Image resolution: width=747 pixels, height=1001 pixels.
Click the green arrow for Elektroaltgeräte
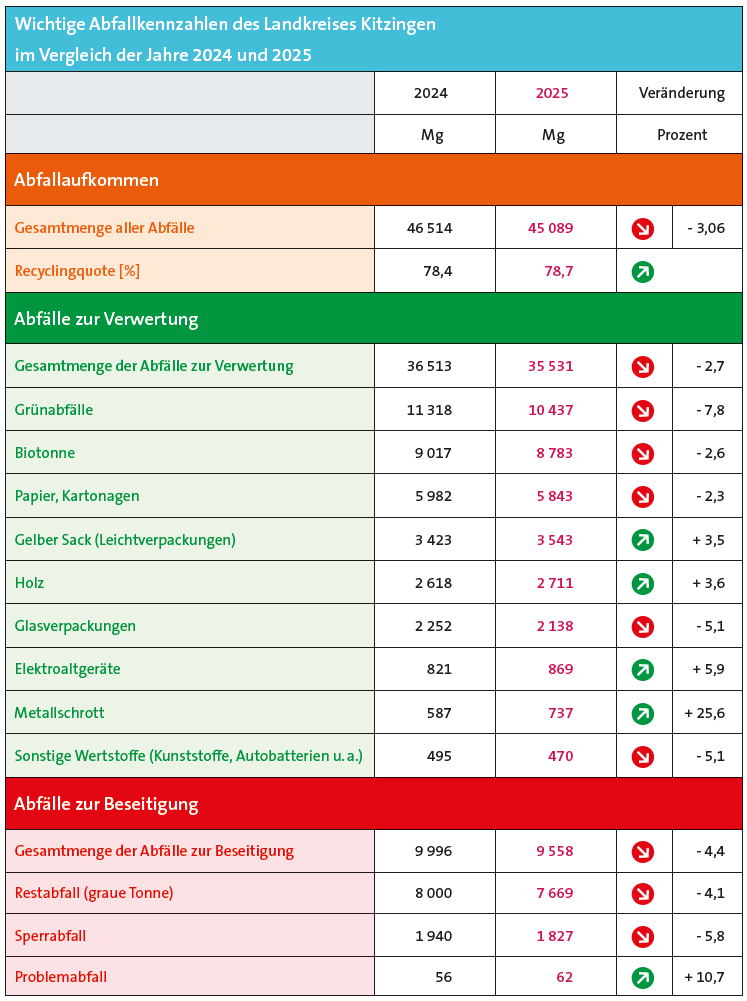point(643,670)
